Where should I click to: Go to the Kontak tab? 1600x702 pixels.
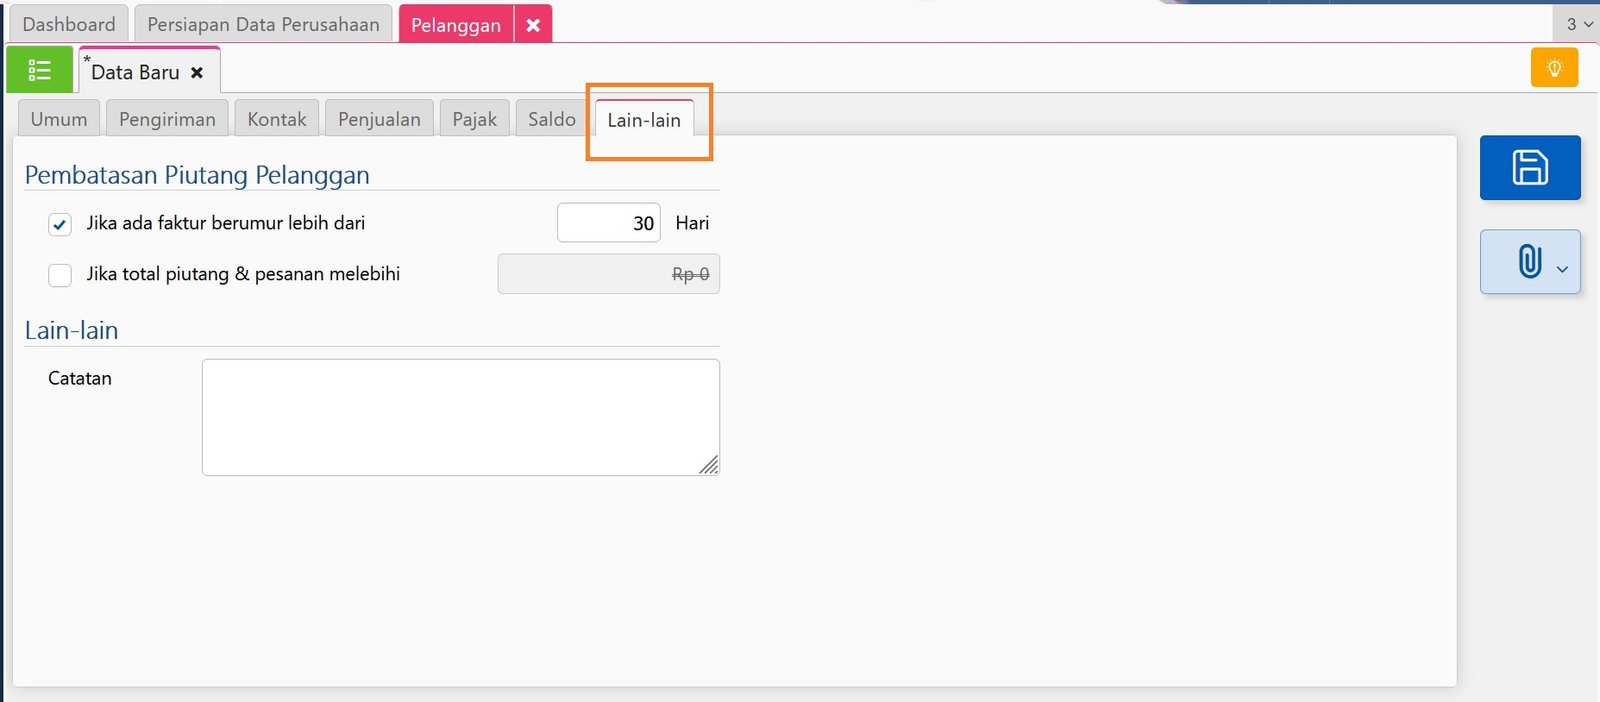(x=277, y=119)
